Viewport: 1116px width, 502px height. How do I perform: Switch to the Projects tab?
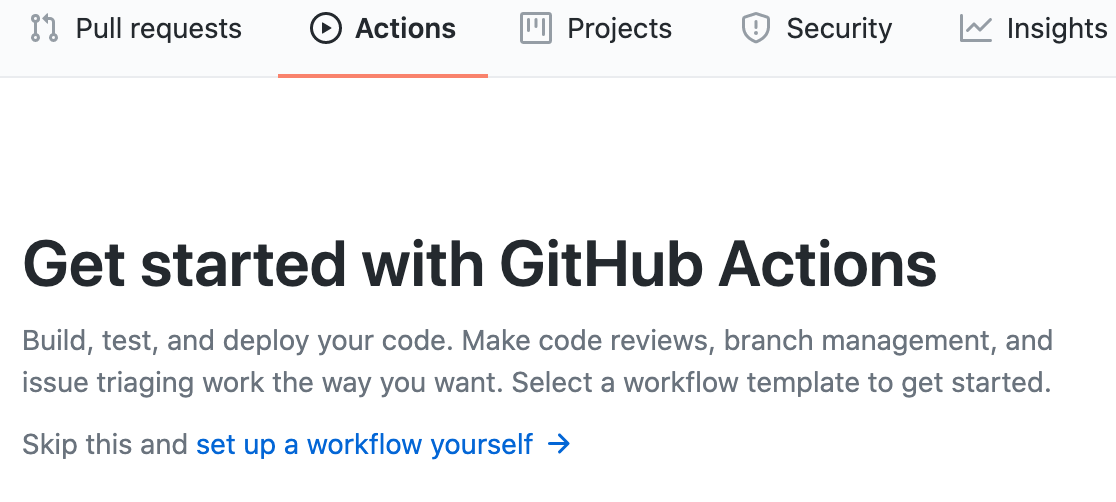click(619, 29)
